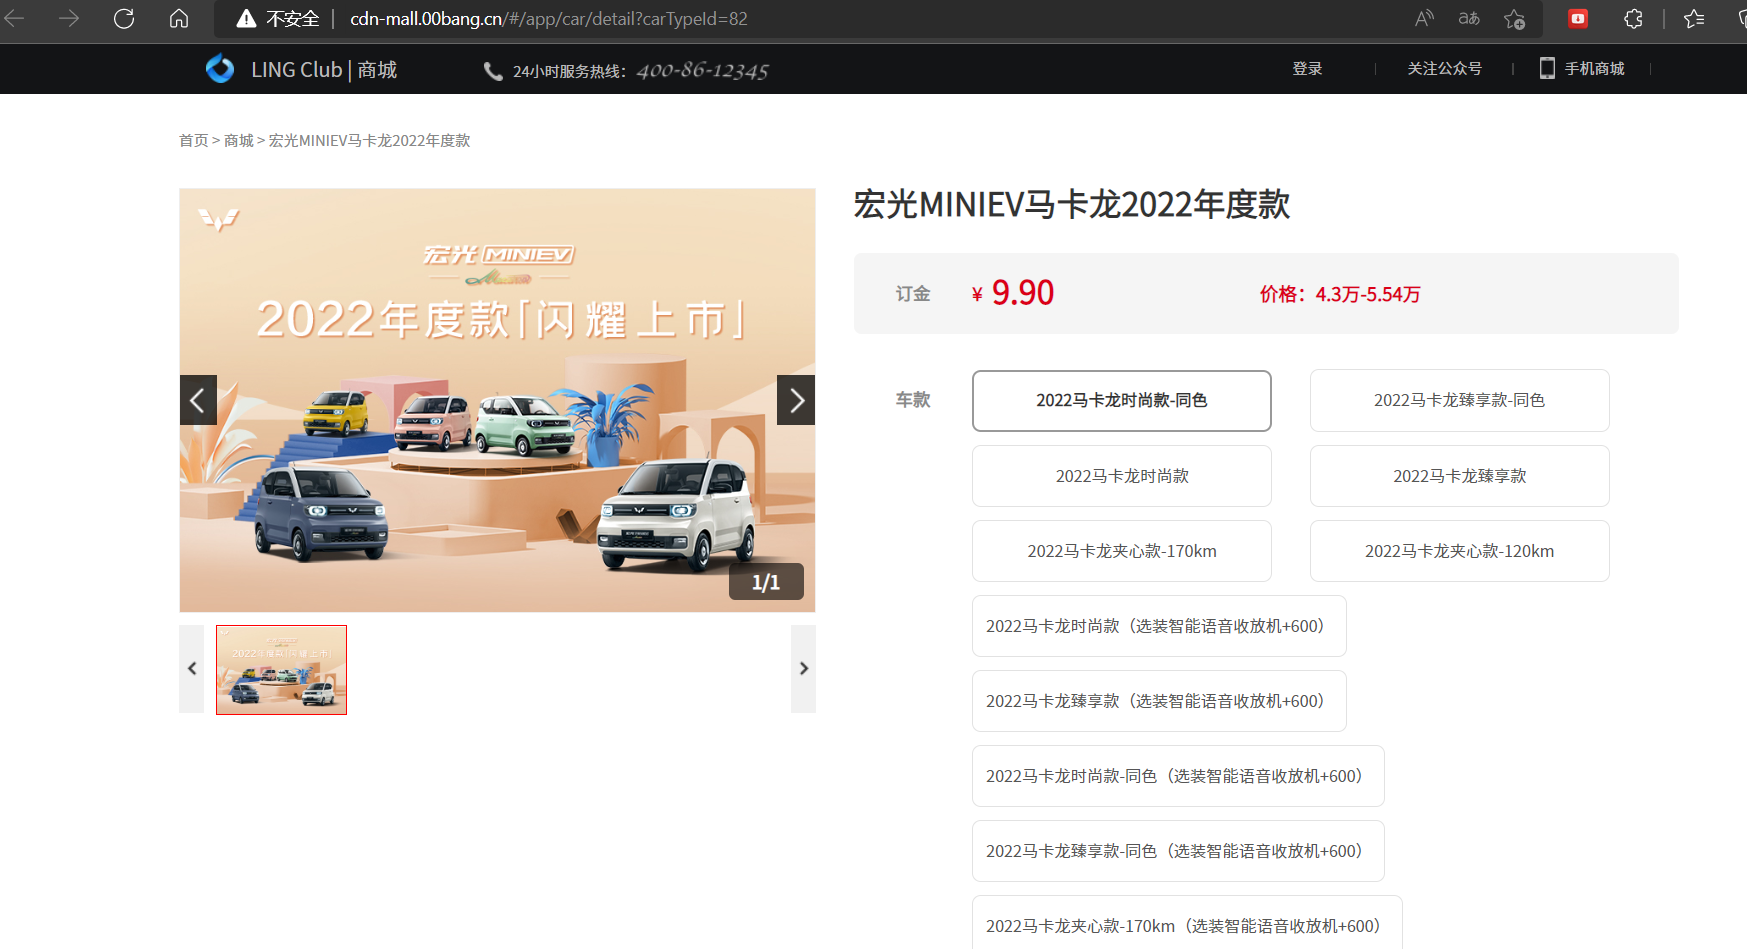The height and width of the screenshot is (949, 1747).
Task: Click the LING Club logo icon
Action: (x=220, y=69)
